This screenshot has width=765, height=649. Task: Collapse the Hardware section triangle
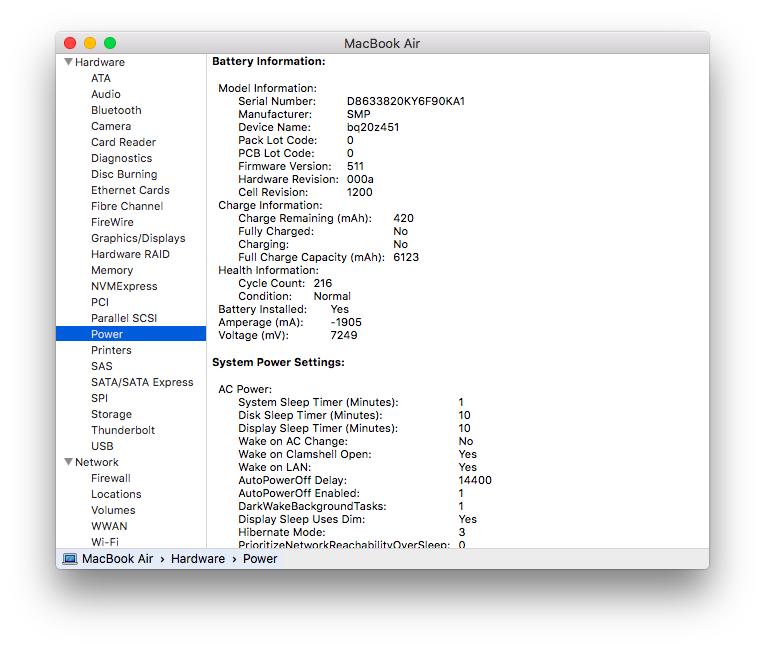click(68, 62)
